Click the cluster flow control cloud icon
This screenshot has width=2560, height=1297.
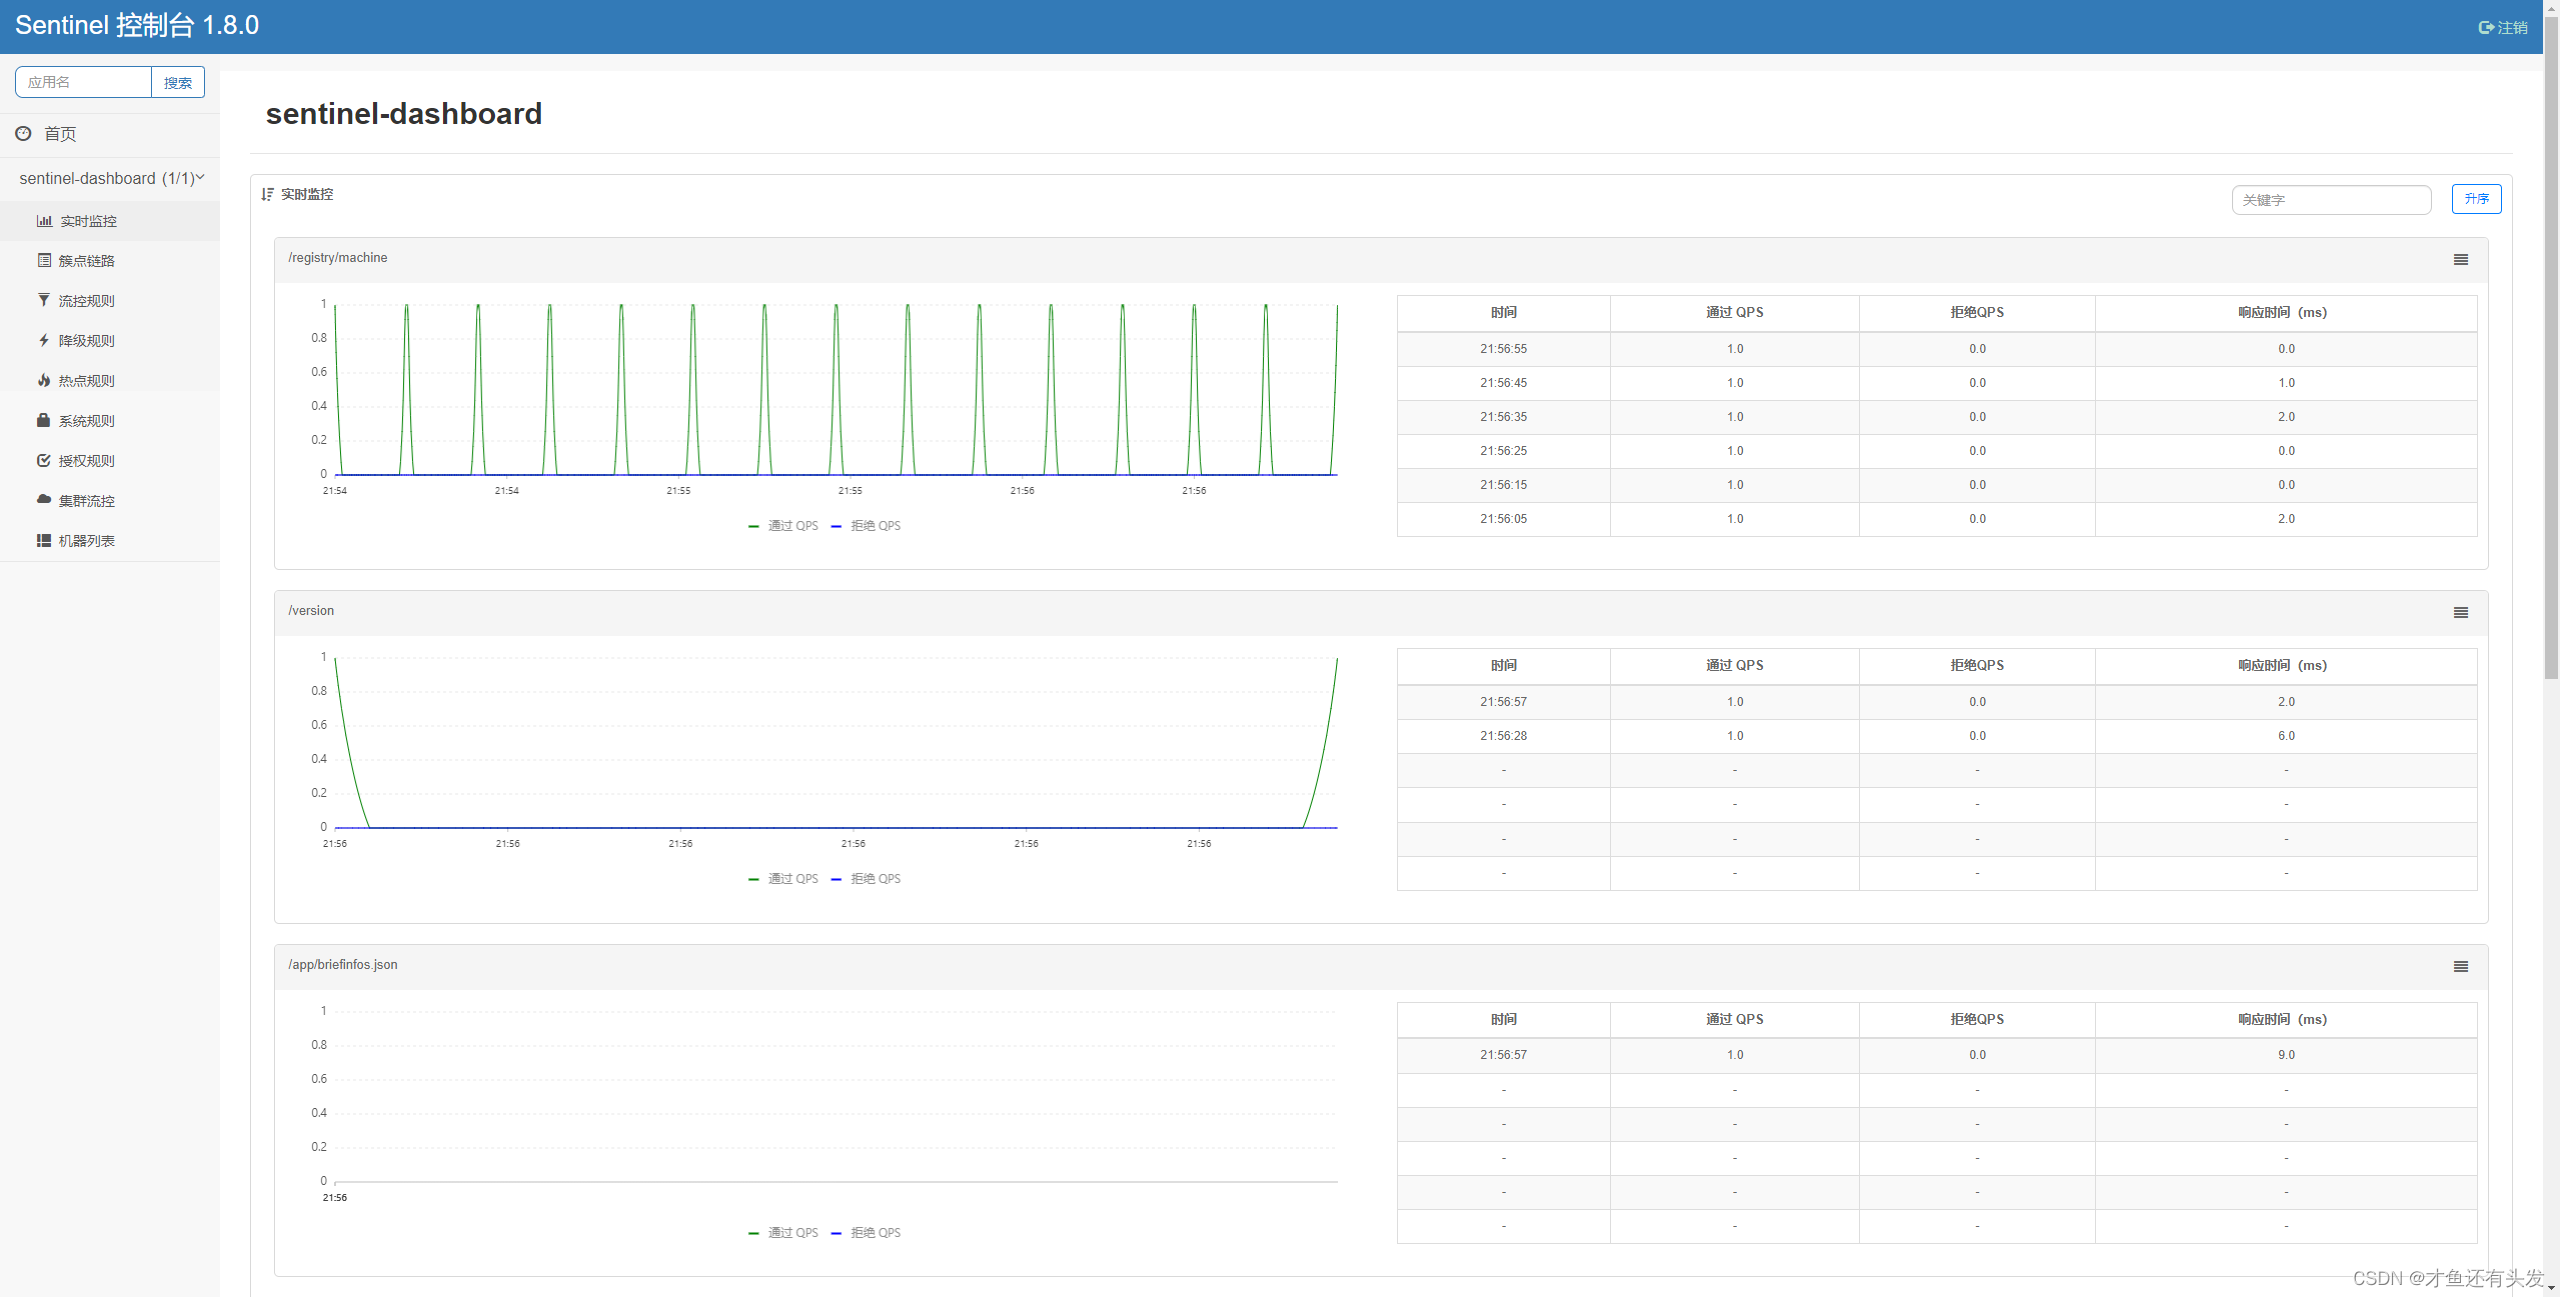pyautogui.click(x=44, y=499)
